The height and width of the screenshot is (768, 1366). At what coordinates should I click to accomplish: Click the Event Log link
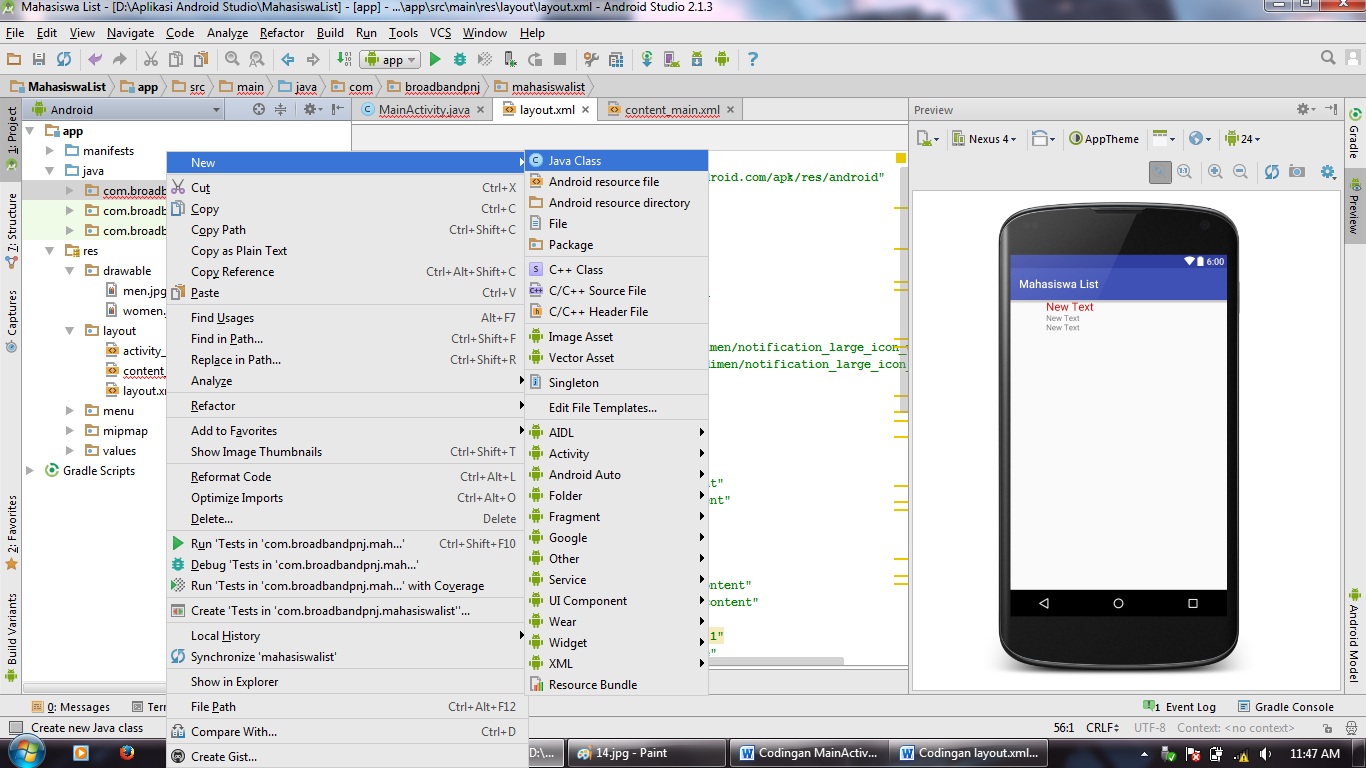(1188, 706)
